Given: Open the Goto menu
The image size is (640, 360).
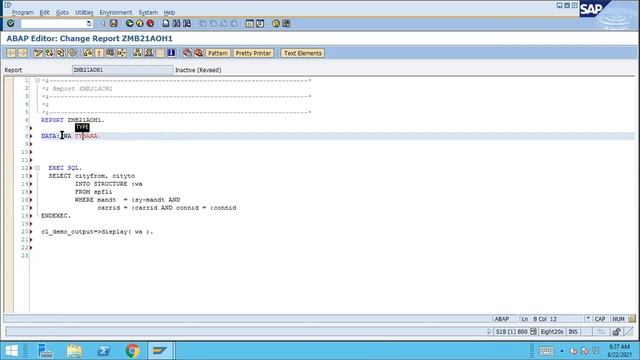Looking at the screenshot, I should (62, 13).
